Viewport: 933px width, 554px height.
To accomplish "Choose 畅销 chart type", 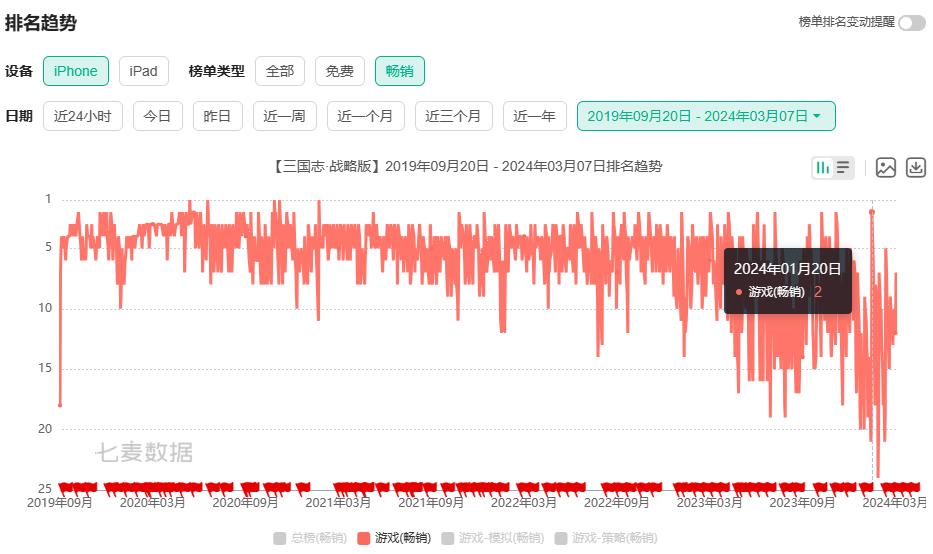I will tap(400, 71).
